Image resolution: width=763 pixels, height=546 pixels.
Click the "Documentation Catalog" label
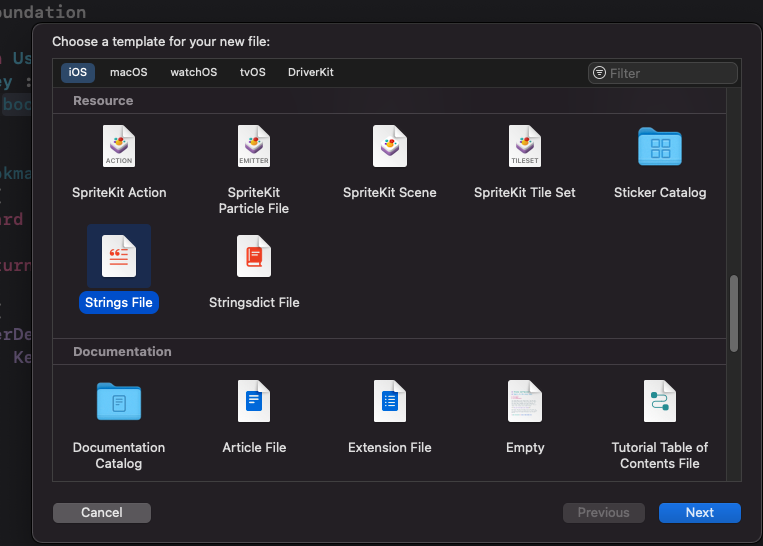coord(119,455)
